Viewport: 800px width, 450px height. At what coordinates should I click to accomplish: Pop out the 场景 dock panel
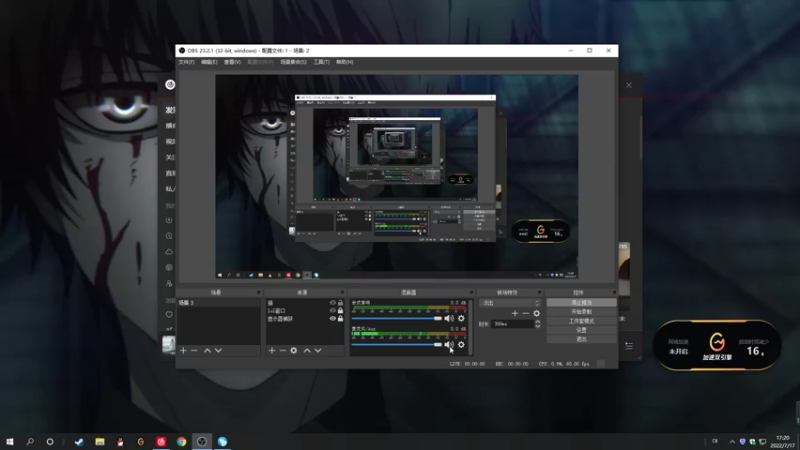[x=259, y=292]
